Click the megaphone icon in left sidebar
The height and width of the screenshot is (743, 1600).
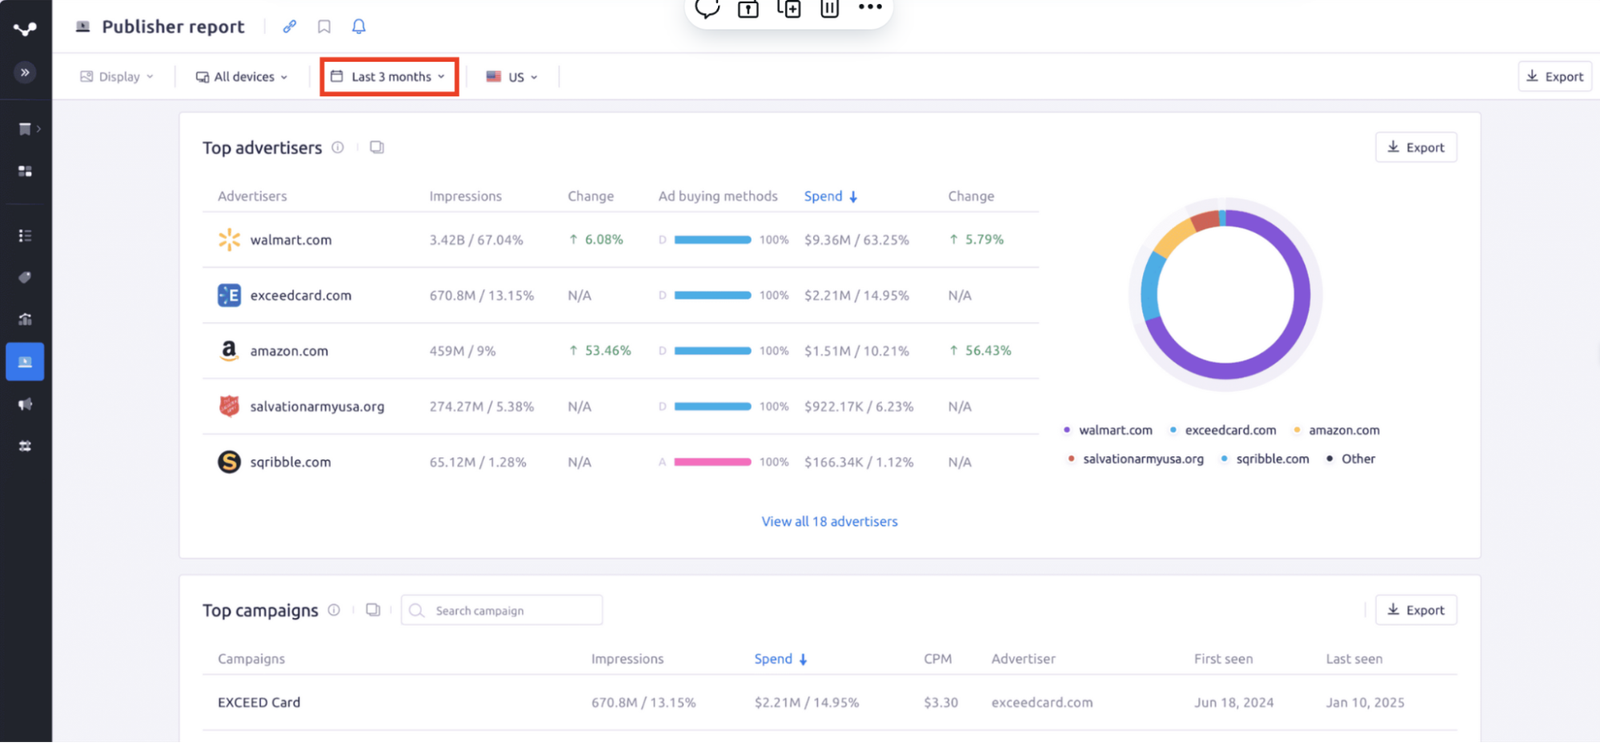tap(25, 404)
